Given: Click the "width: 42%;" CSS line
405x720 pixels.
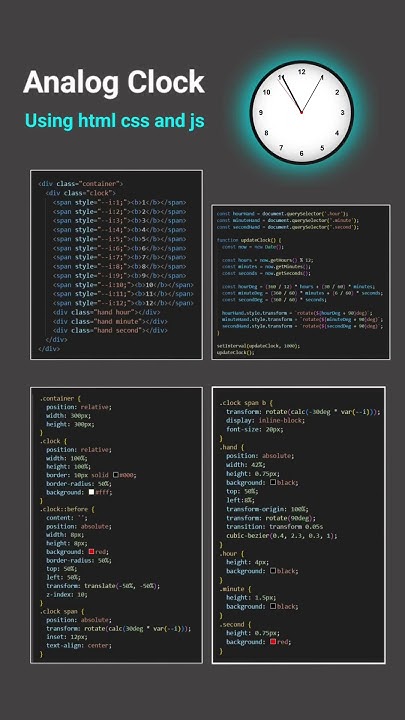Looking at the screenshot, I should point(245,465).
